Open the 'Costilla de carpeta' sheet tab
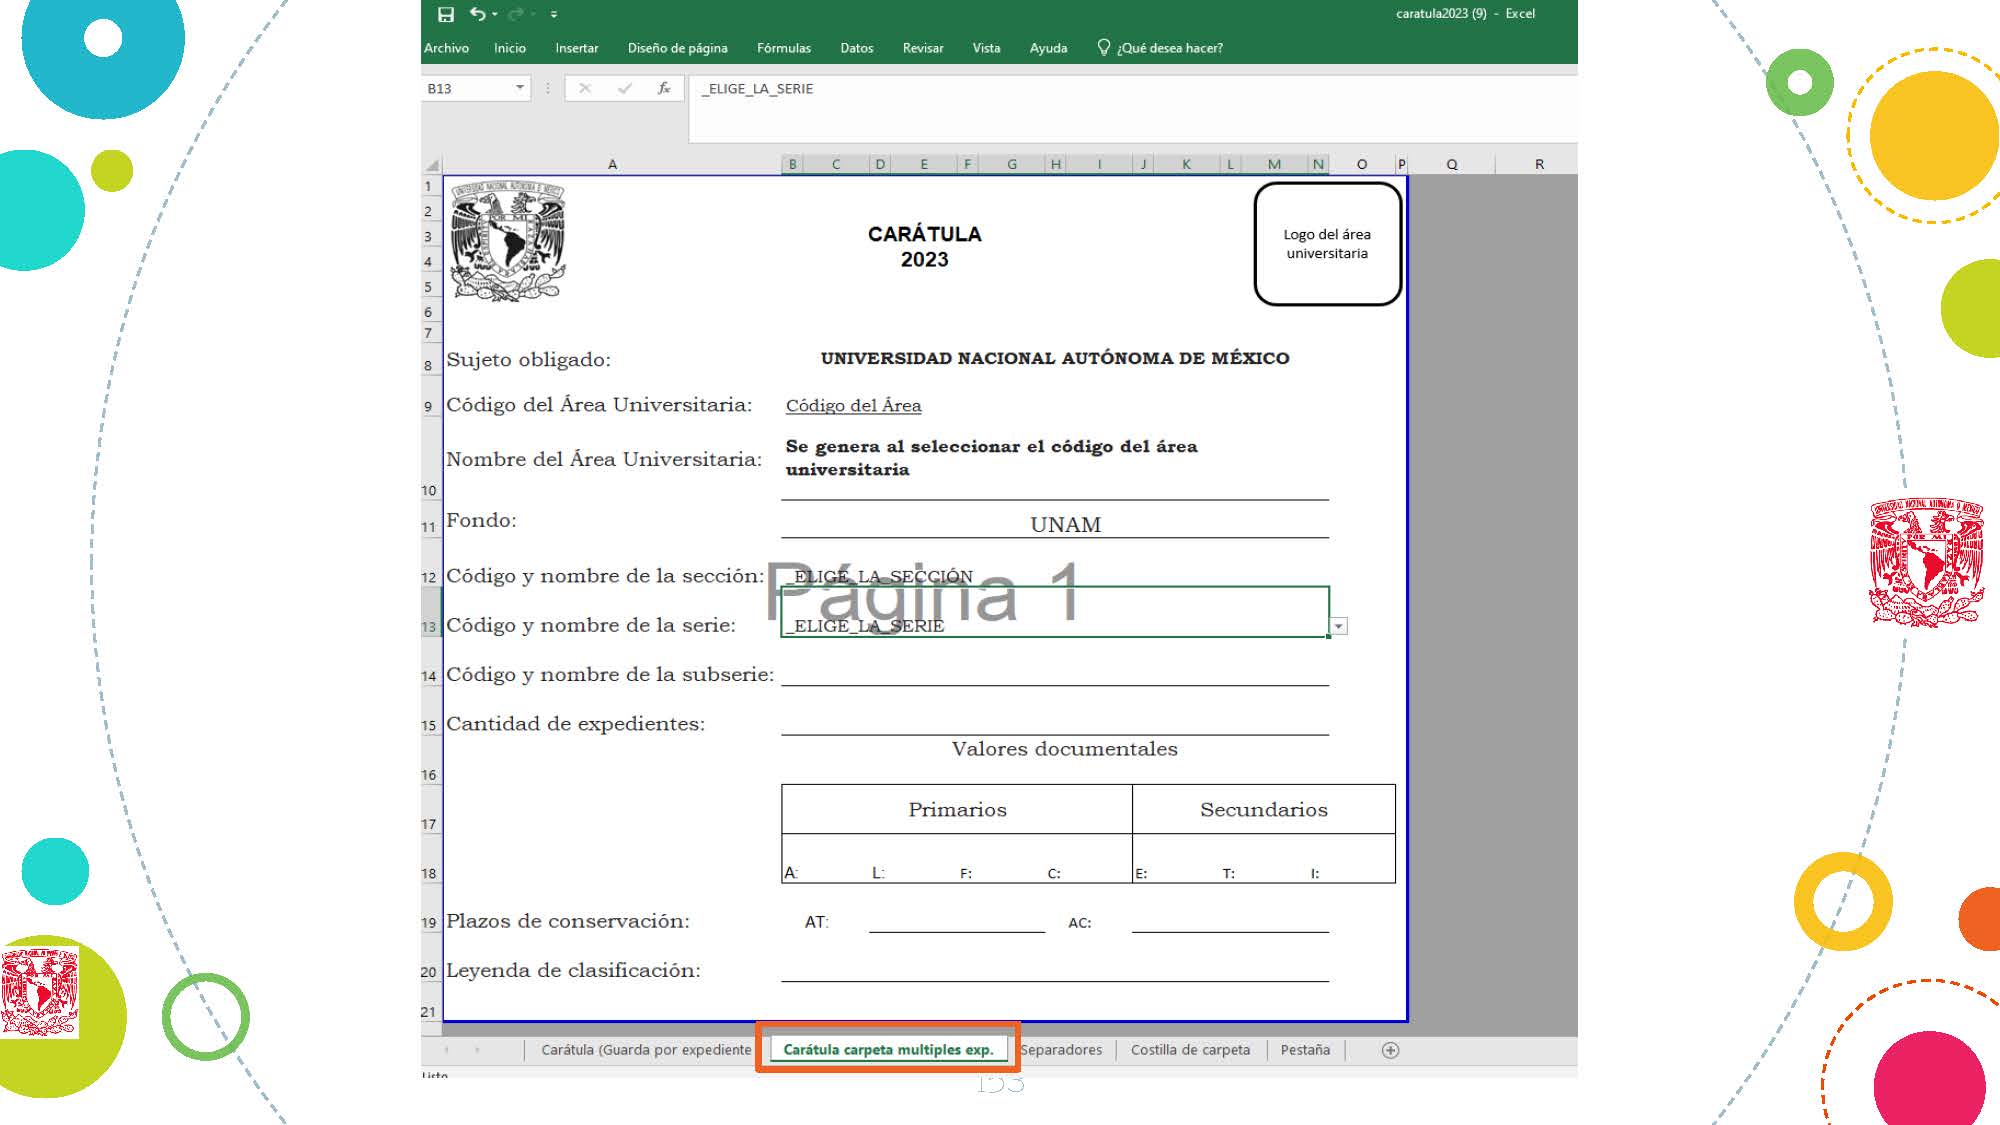The height and width of the screenshot is (1125, 2000). point(1190,1050)
